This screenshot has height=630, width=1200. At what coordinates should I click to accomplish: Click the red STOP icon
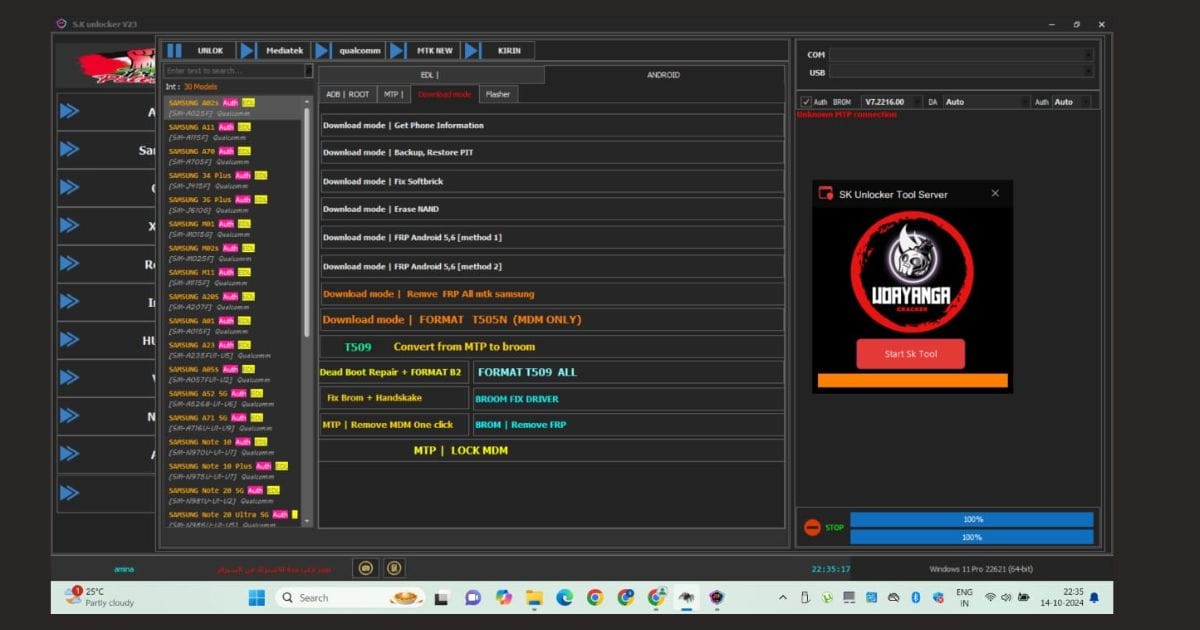coord(812,527)
